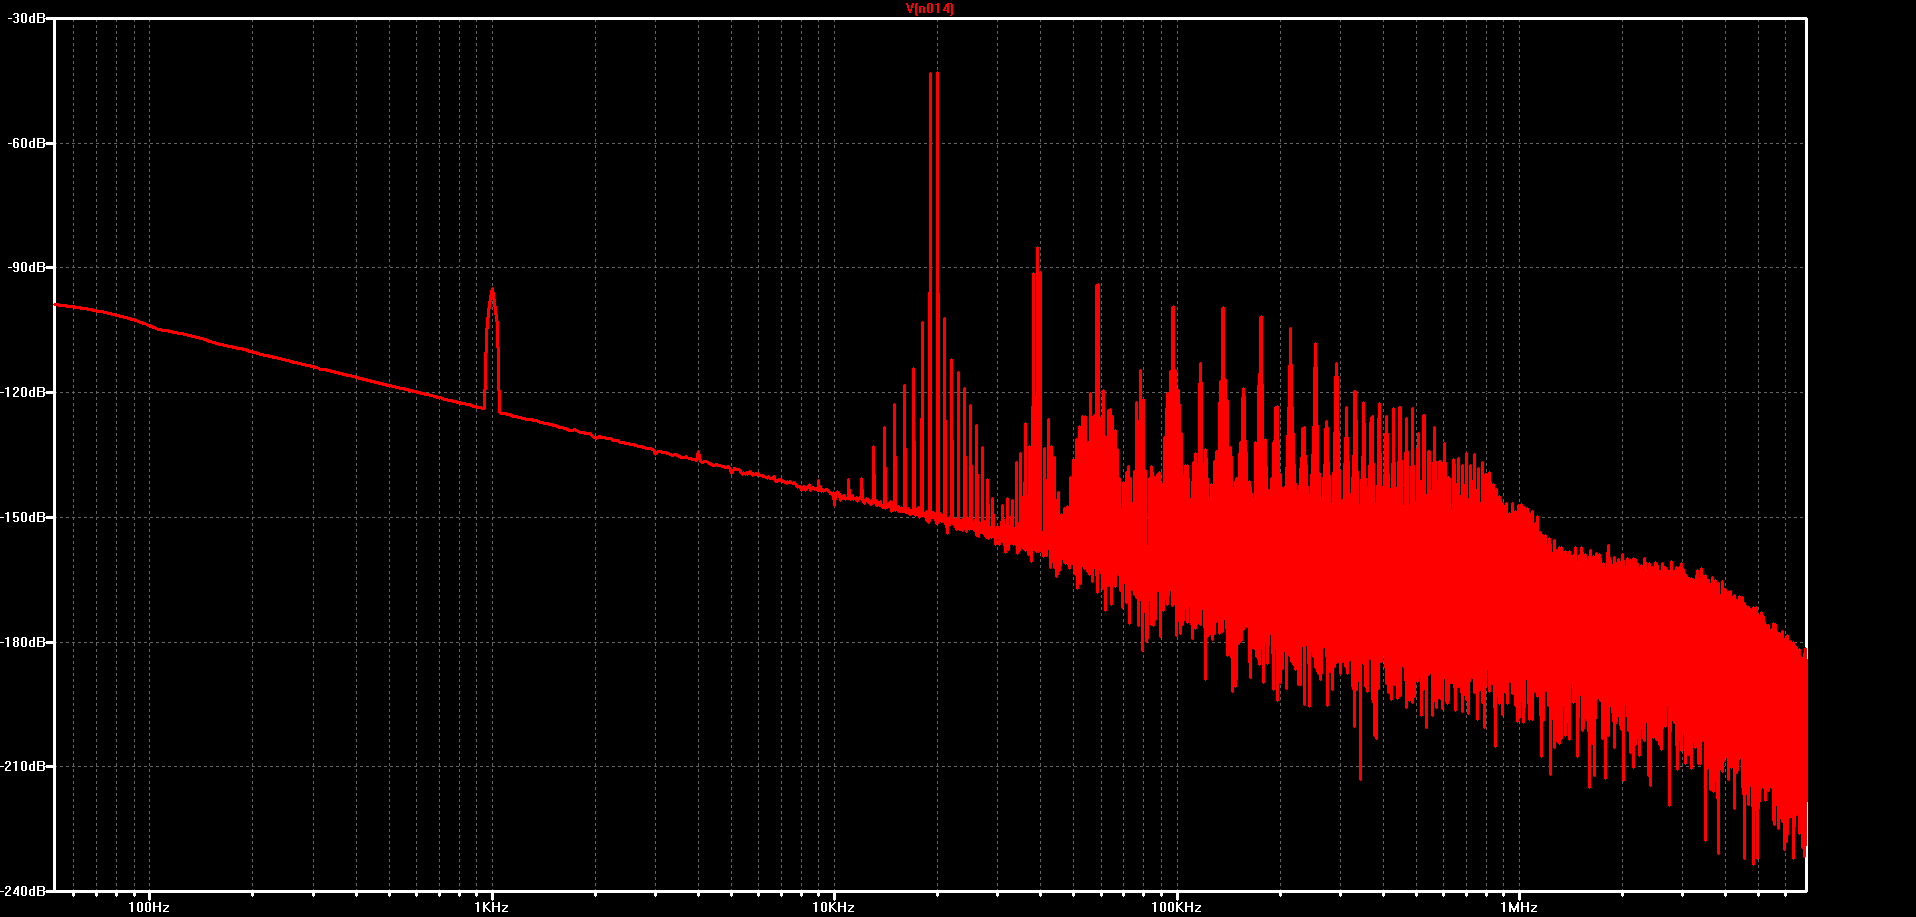This screenshot has width=1916, height=917.
Task: Select the -90dB vertical axis label
Action: coord(26,268)
